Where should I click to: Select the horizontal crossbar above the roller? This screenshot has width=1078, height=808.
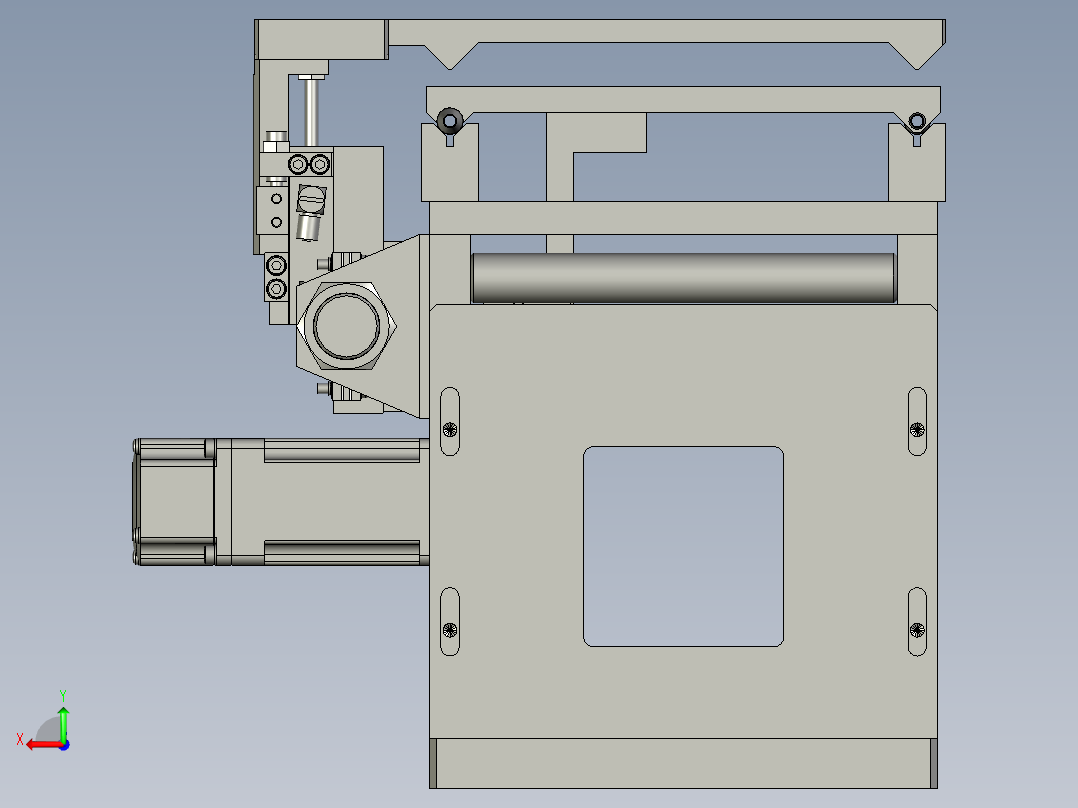(683, 218)
